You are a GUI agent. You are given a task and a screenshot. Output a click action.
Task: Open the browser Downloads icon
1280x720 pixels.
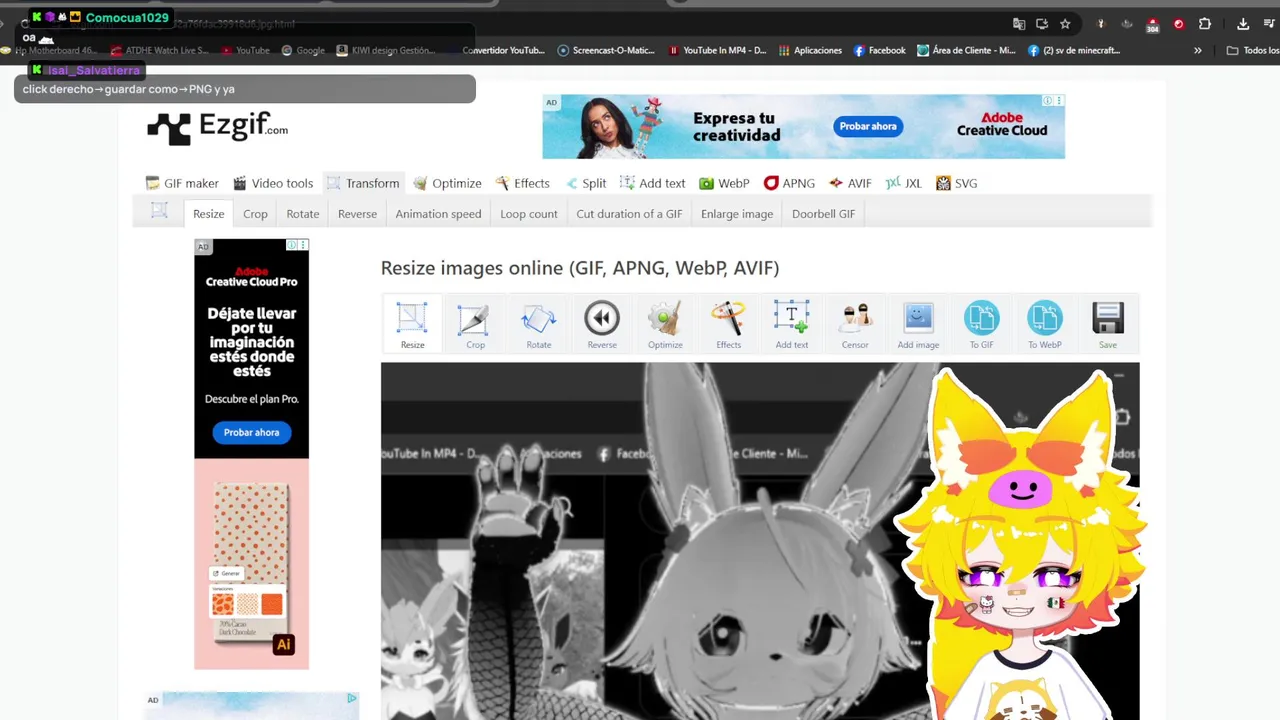[x=1243, y=24]
